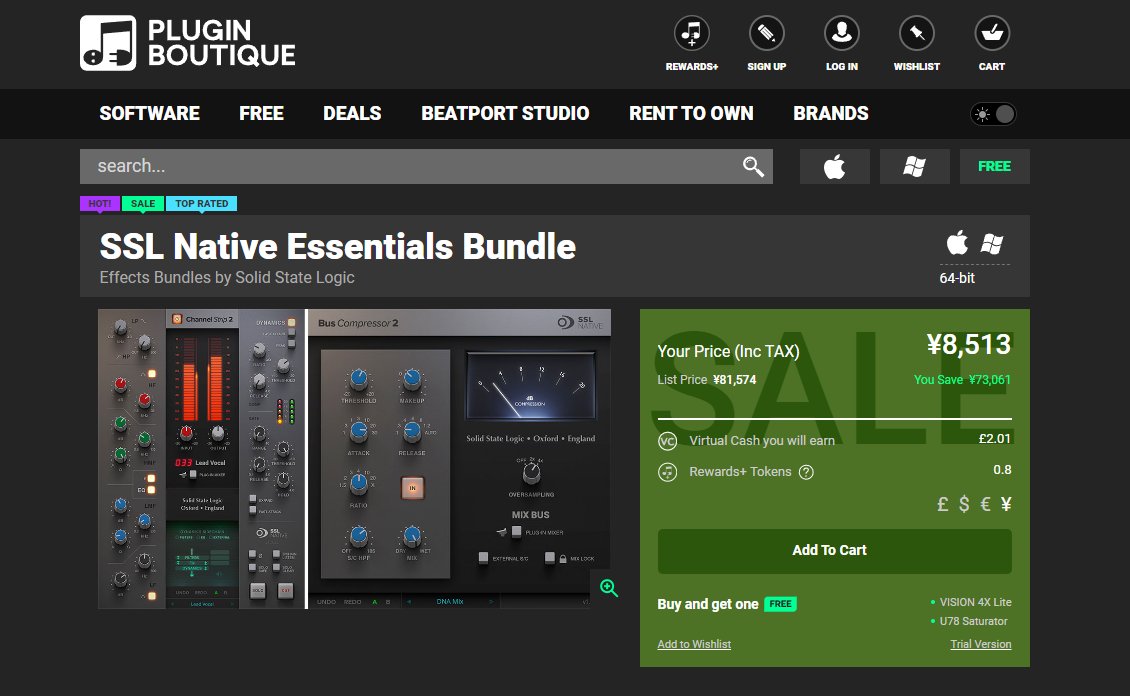Click the Add To Cart button
The image size is (1130, 696).
835,551
